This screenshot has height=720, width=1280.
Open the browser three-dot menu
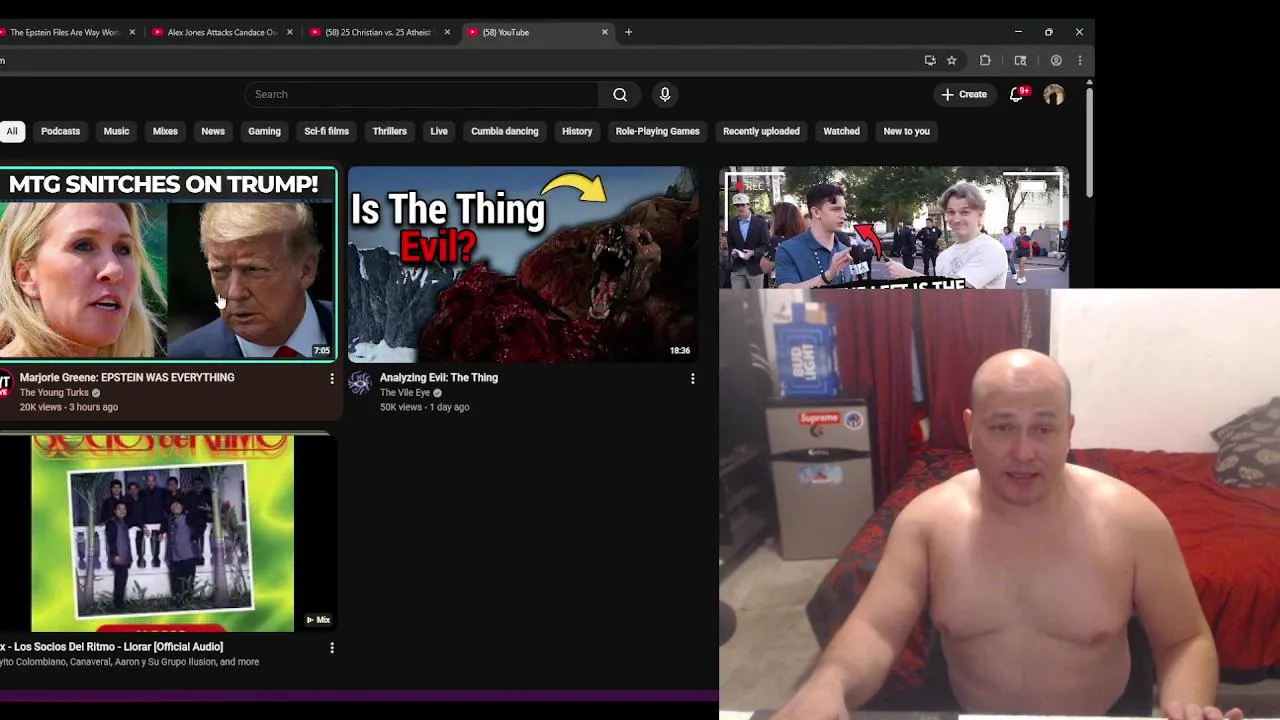pyautogui.click(x=1080, y=60)
